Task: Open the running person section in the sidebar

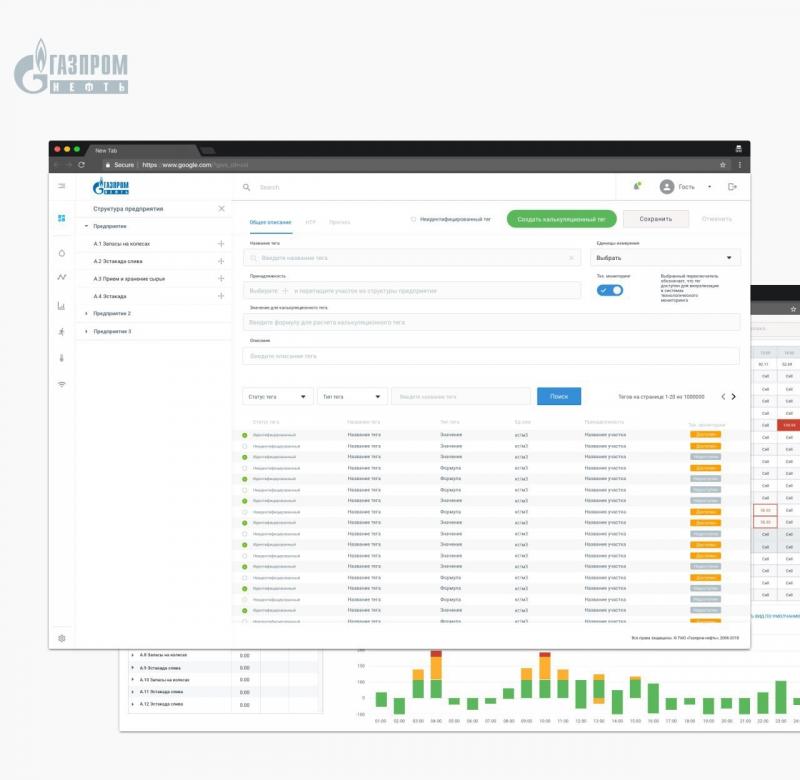Action: point(62,332)
